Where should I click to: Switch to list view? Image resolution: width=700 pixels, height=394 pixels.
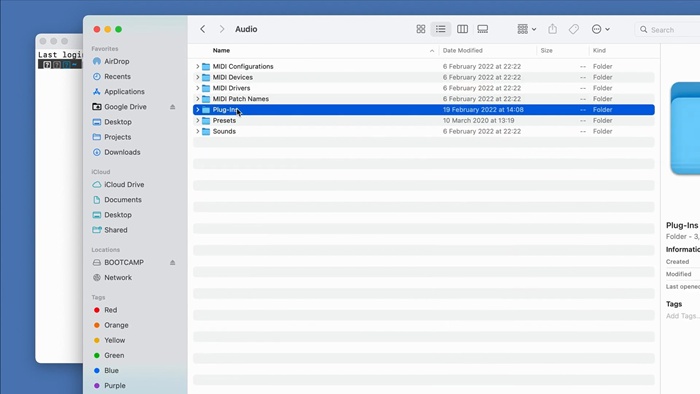point(441,29)
